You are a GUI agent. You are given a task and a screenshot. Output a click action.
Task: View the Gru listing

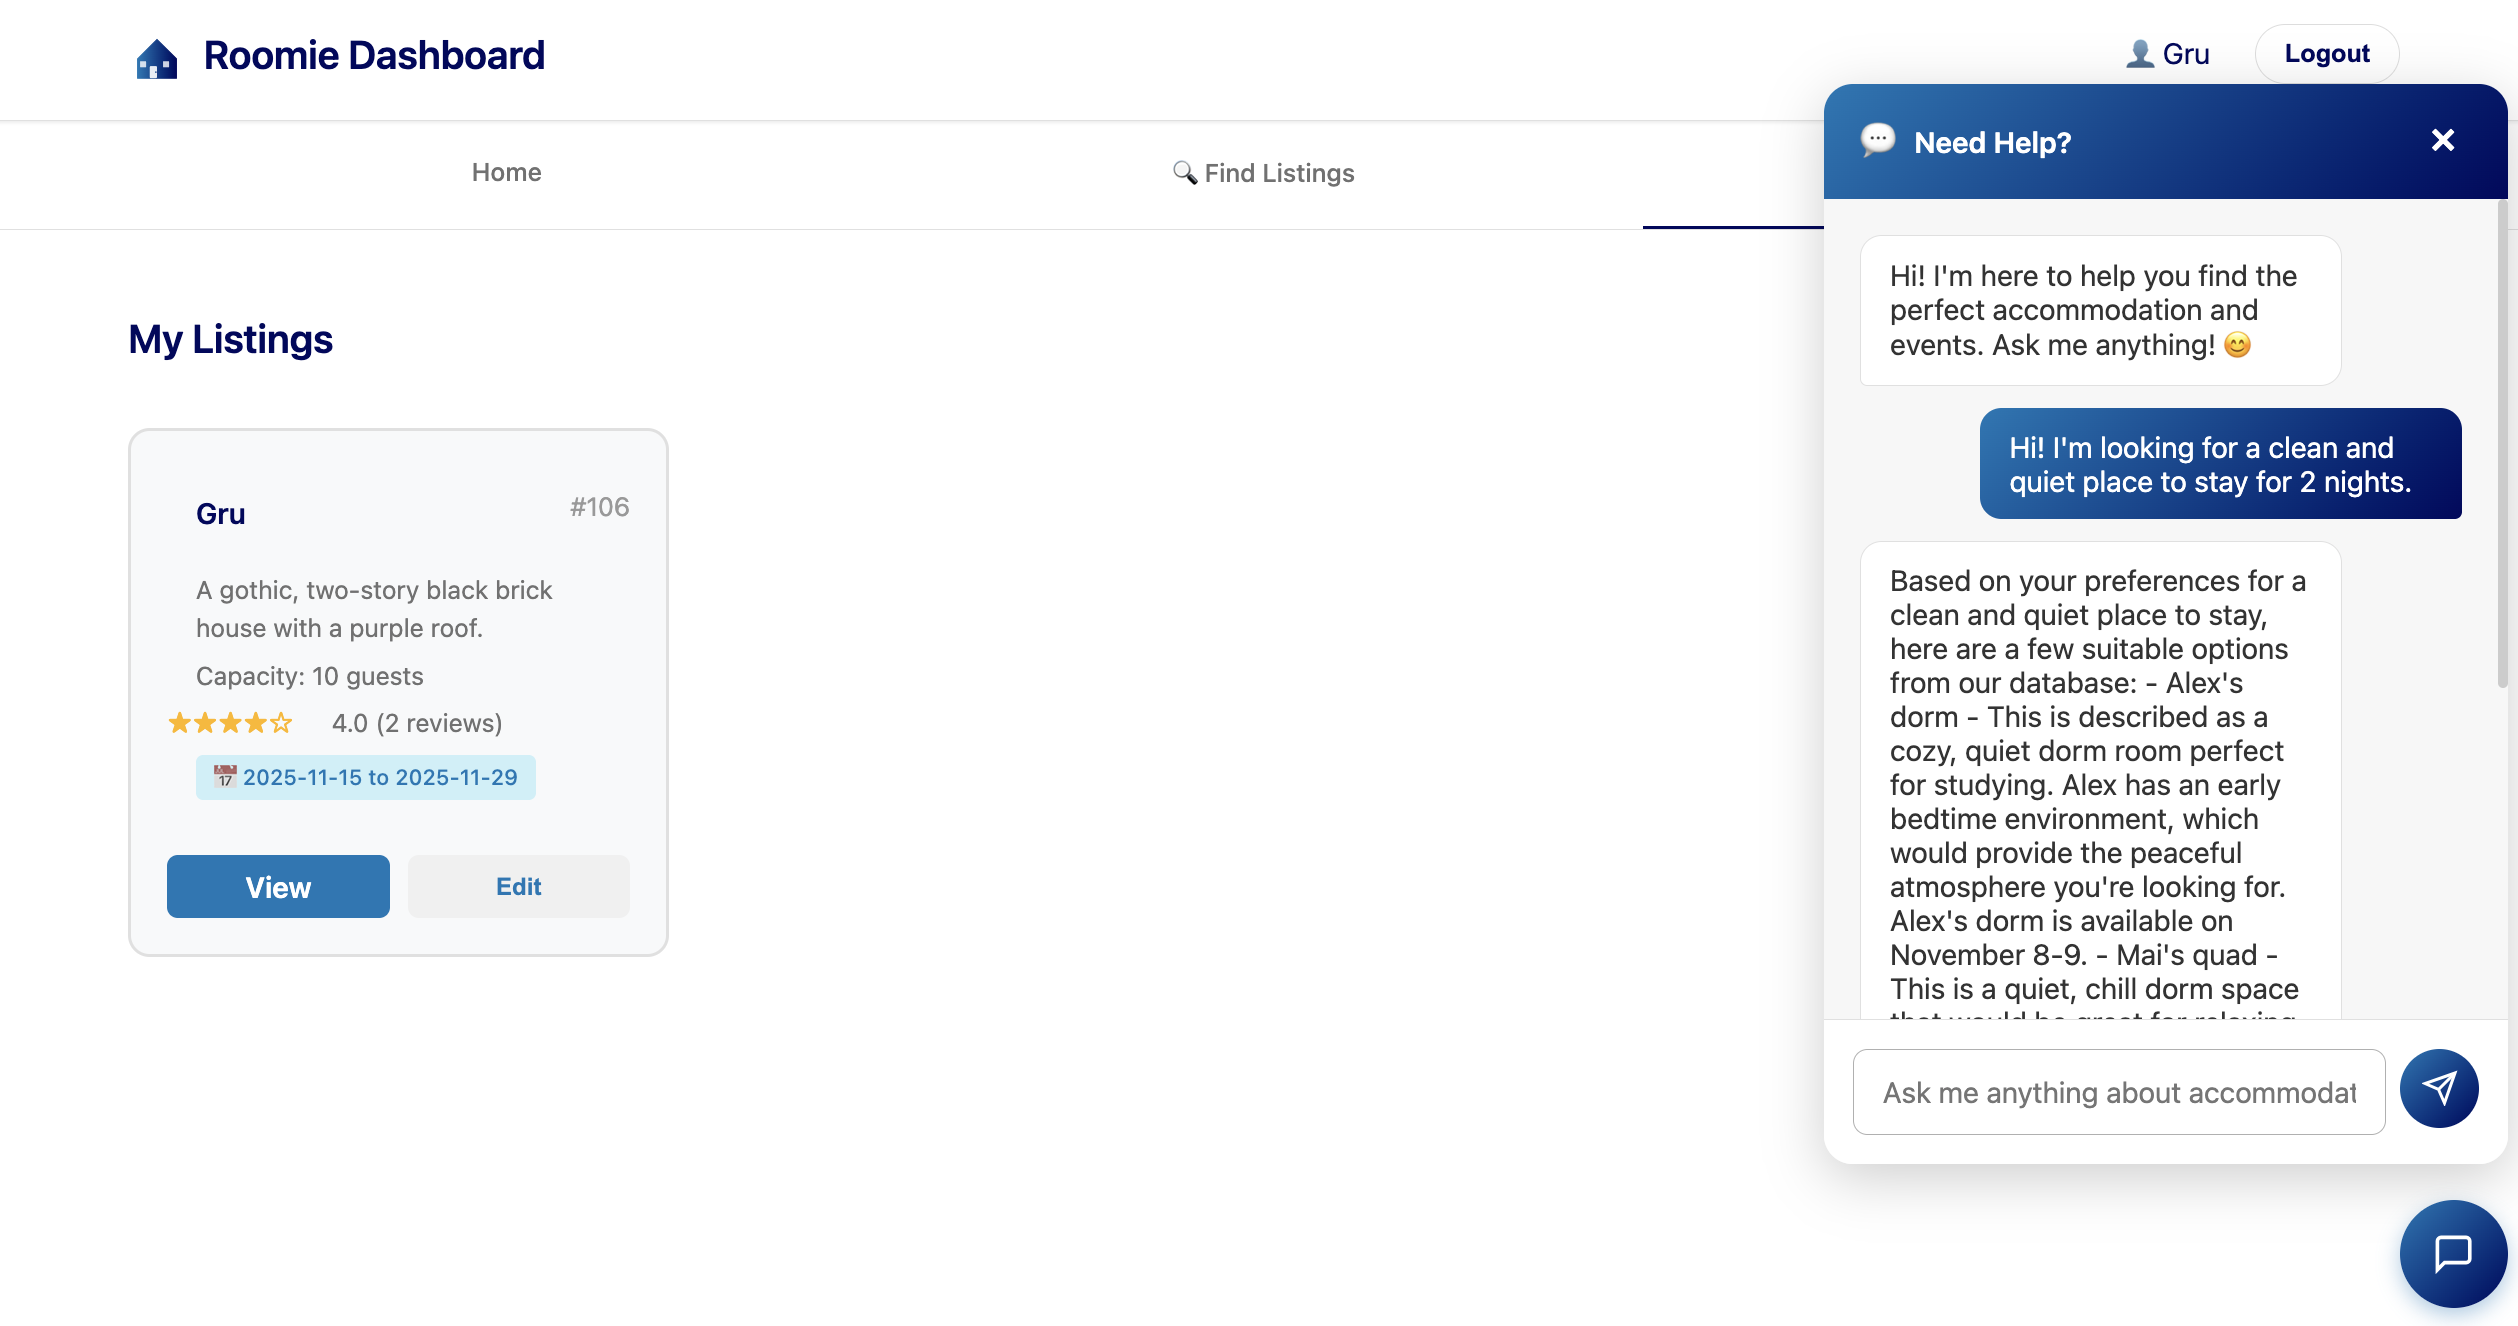coord(278,887)
